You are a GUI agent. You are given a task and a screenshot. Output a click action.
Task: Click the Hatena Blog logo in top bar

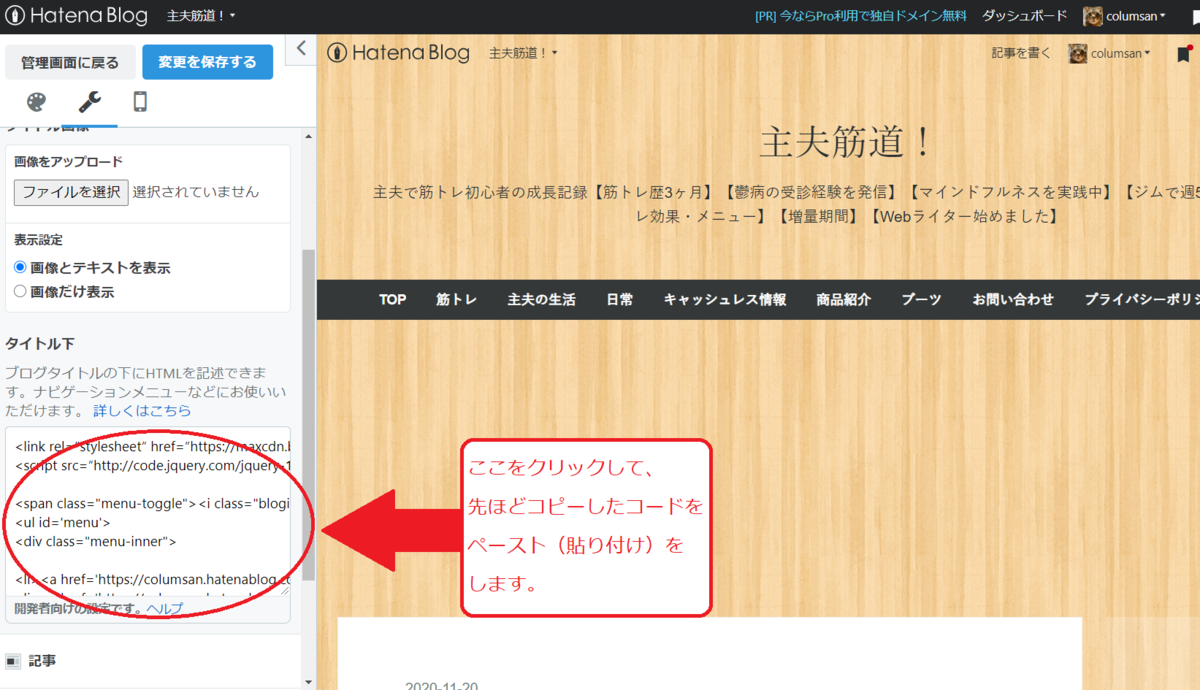[77, 16]
